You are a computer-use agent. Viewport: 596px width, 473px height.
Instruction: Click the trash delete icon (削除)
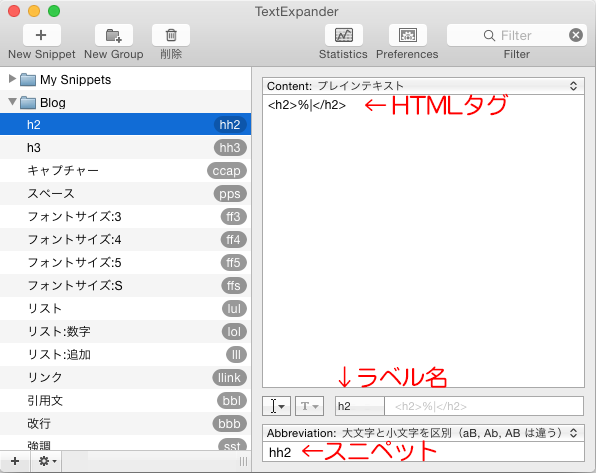pyautogui.click(x=171, y=35)
